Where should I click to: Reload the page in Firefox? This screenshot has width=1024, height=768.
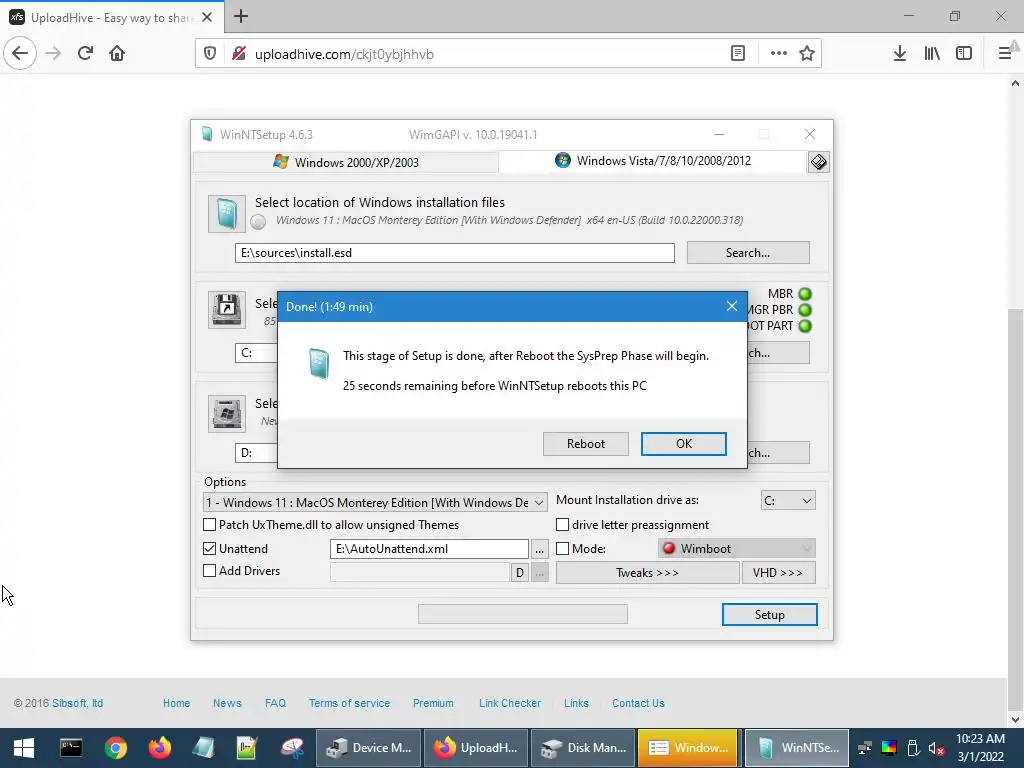85,54
